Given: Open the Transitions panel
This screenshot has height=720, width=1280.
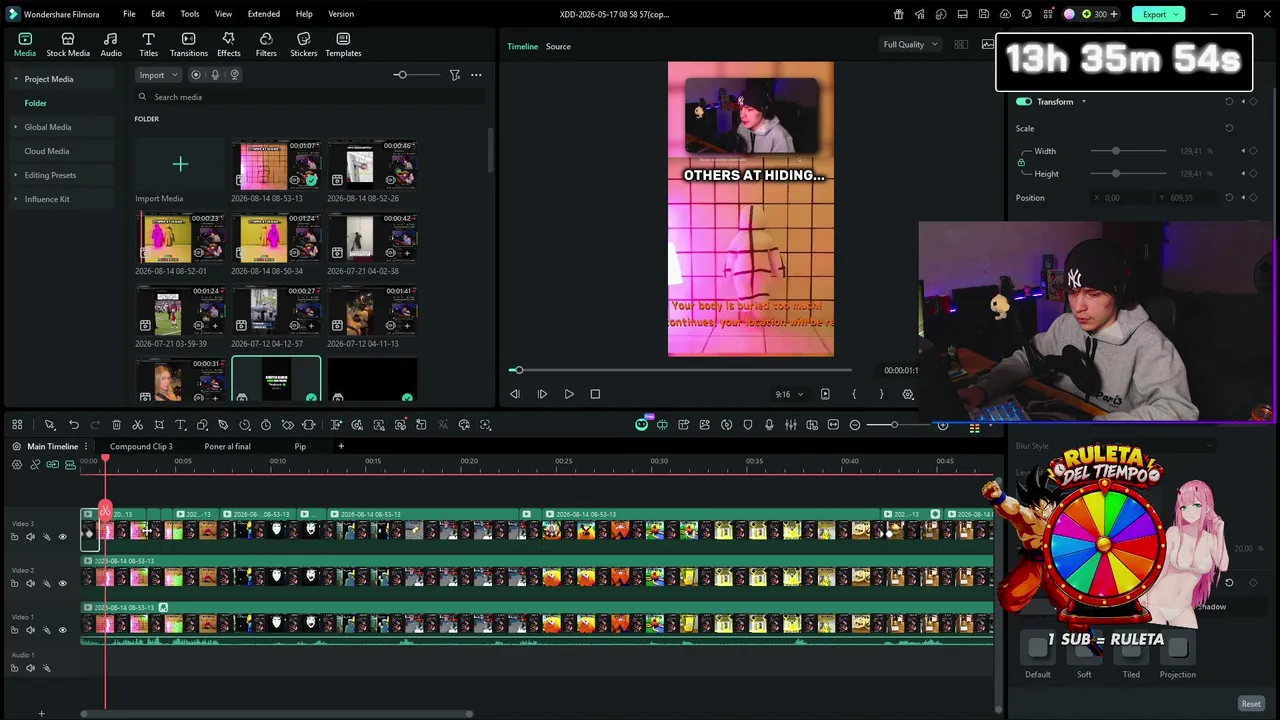Looking at the screenshot, I should point(189,45).
